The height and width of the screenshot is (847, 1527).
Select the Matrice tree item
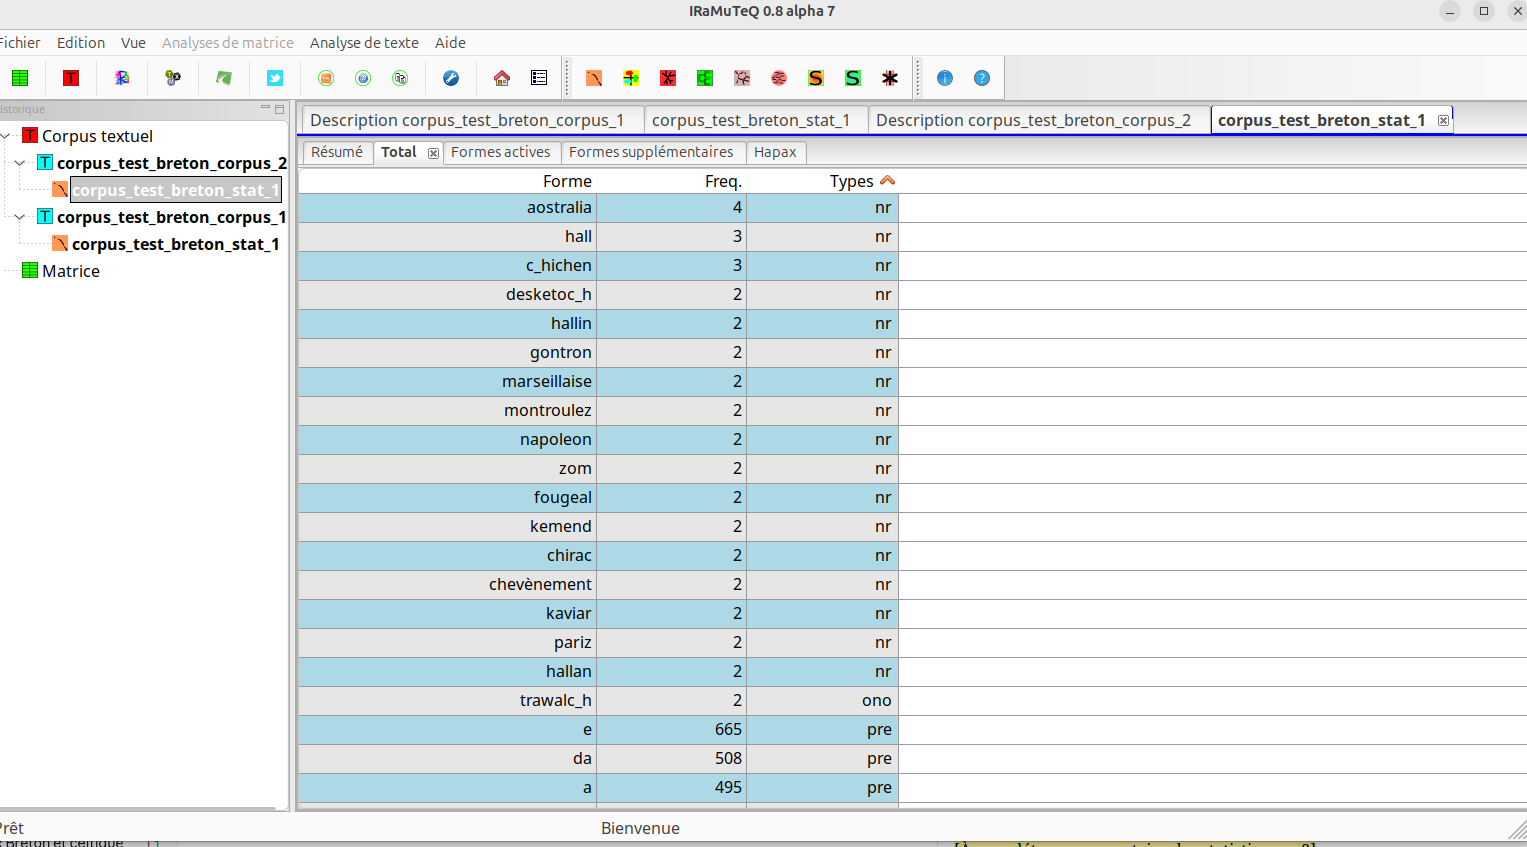pos(71,271)
